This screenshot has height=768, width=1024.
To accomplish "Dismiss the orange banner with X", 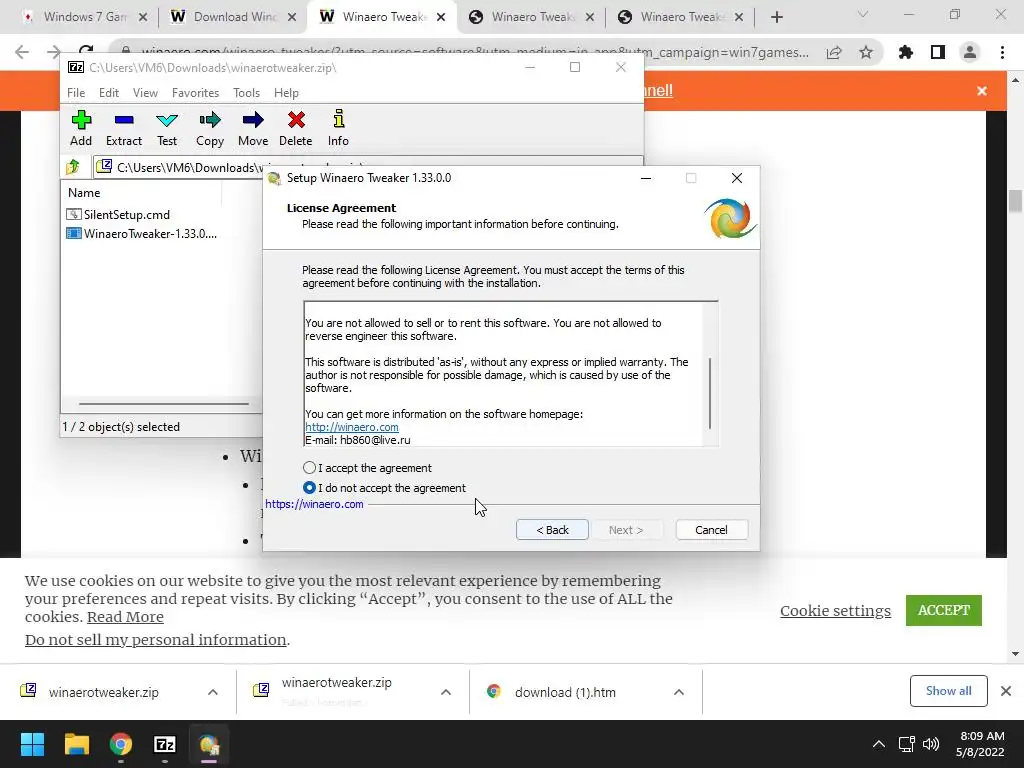I will tap(982, 91).
